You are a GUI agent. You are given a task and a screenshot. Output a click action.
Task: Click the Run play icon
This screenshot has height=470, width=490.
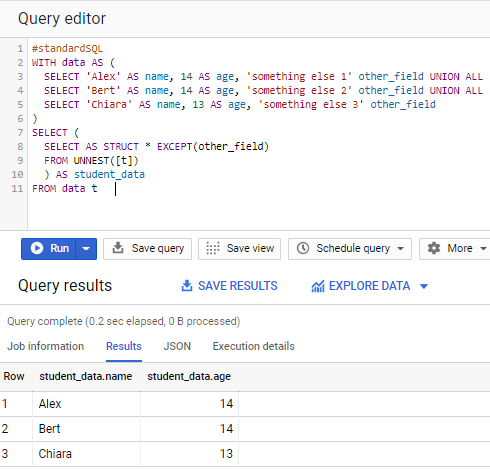(37, 248)
